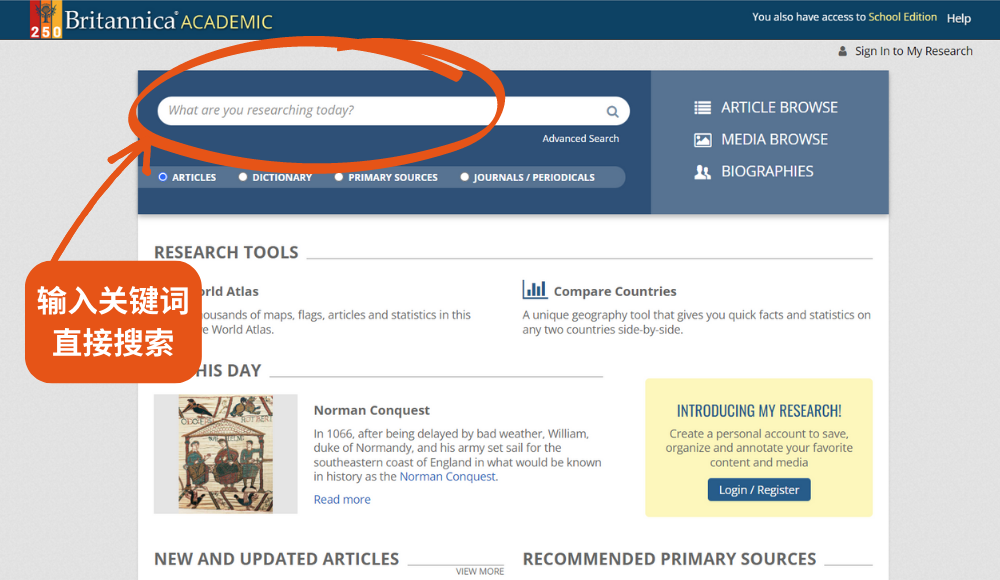
Task: Follow the School Edition link
Action: [902, 17]
